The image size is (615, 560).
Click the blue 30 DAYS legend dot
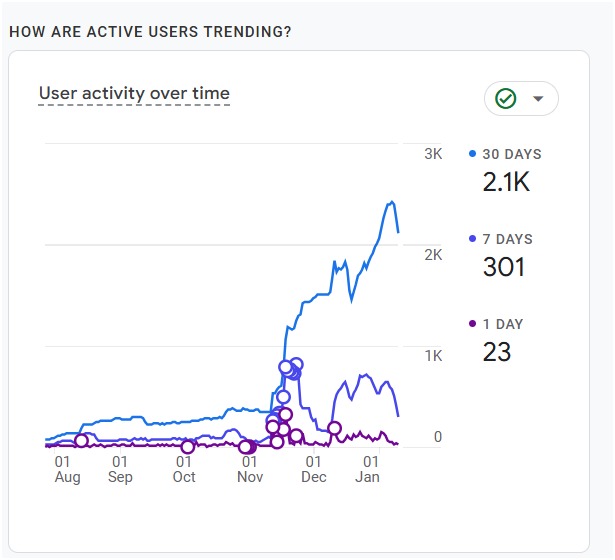(x=473, y=154)
